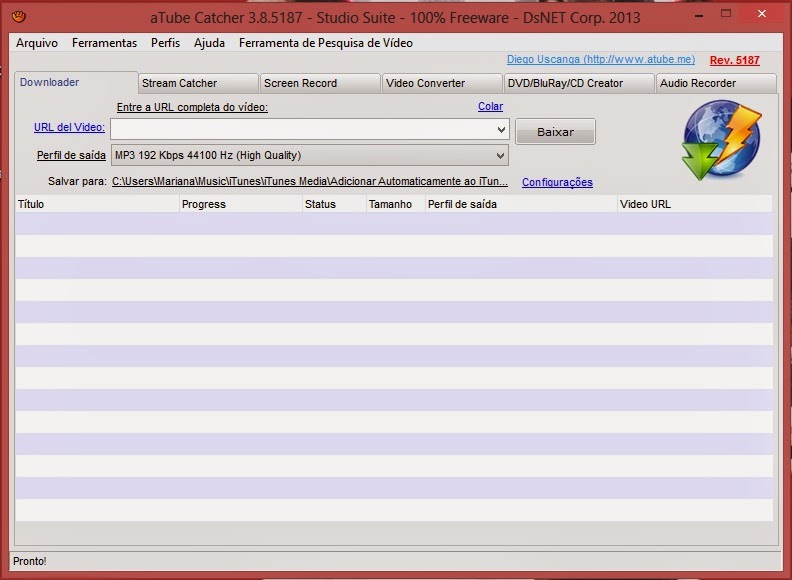Sort list by Título column header

[97, 204]
